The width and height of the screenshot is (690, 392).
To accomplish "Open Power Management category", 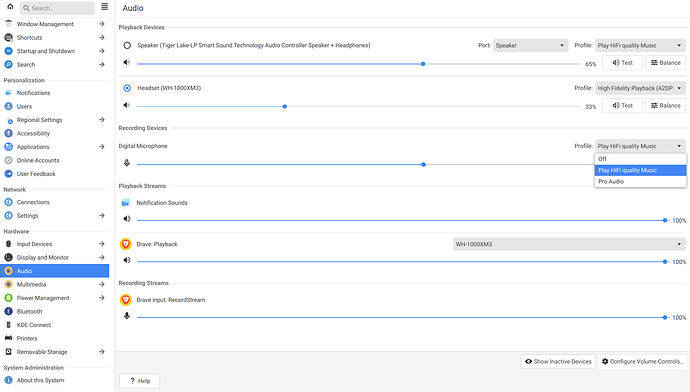I will pyautogui.click(x=55, y=298).
